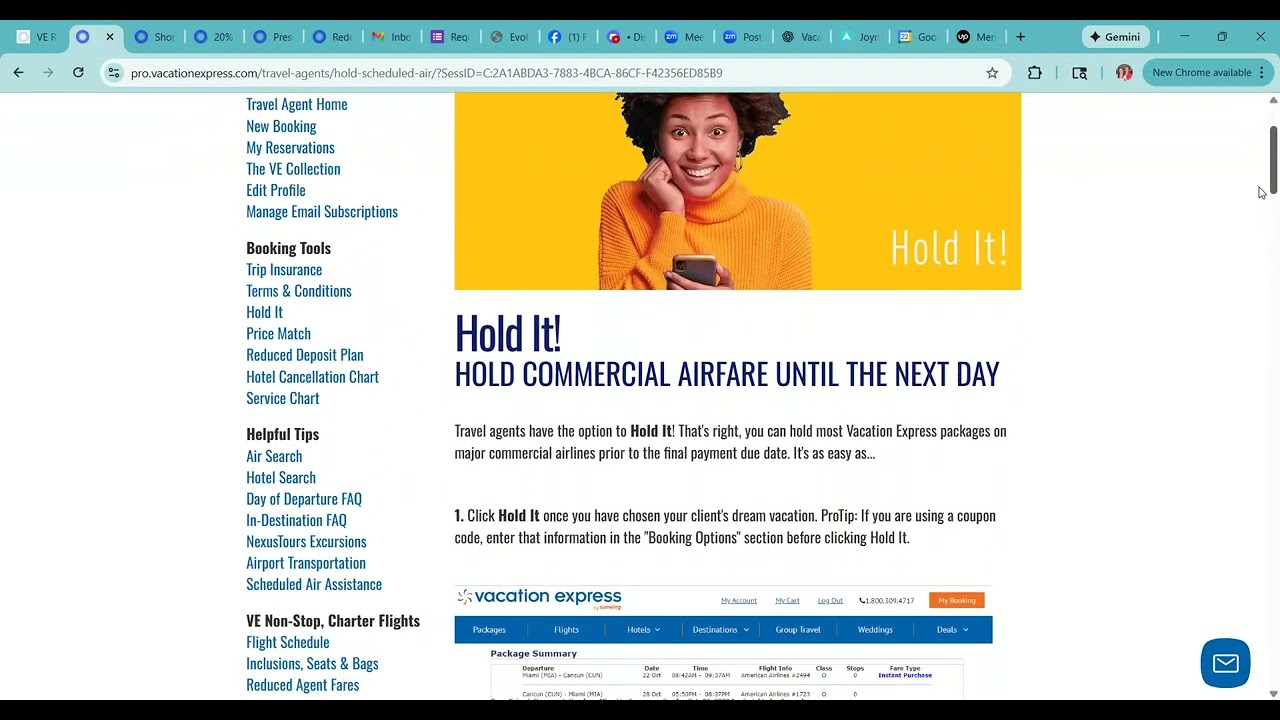Open site information icon in address bar
The height and width of the screenshot is (720, 1280).
pos(114,73)
